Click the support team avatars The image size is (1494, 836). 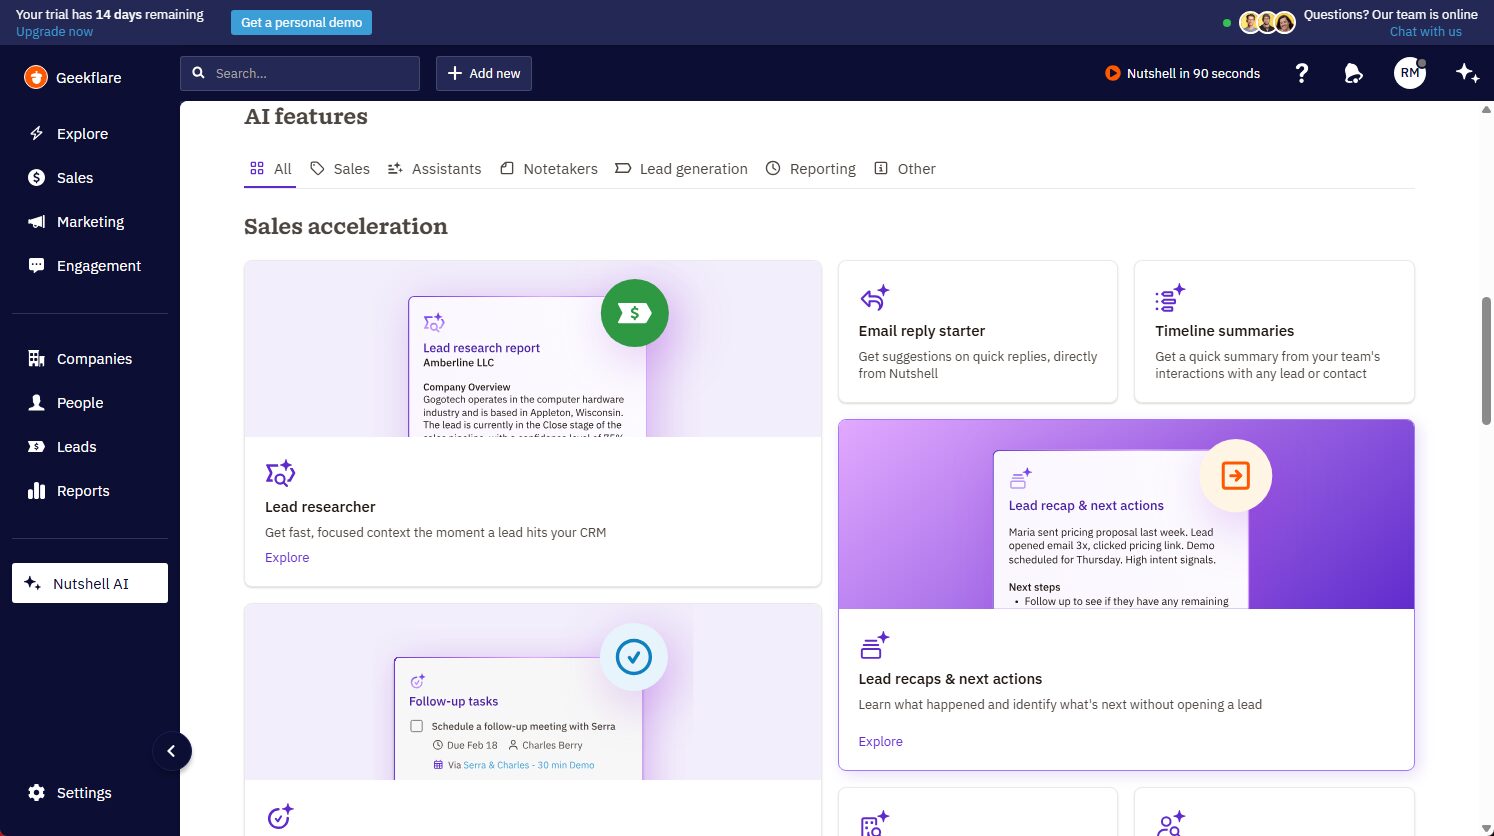tap(1267, 22)
